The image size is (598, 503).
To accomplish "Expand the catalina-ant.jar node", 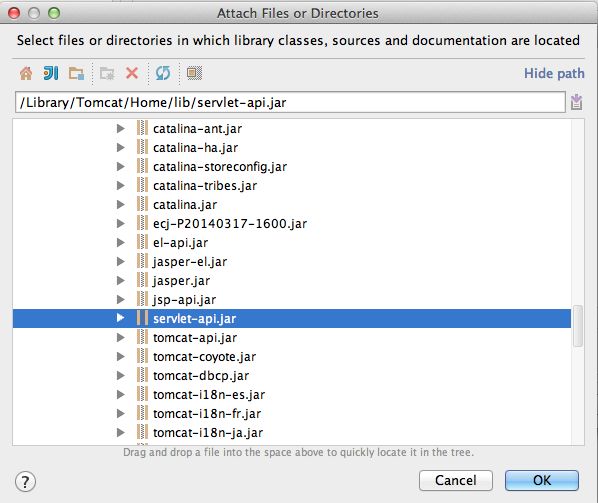I will [121, 129].
